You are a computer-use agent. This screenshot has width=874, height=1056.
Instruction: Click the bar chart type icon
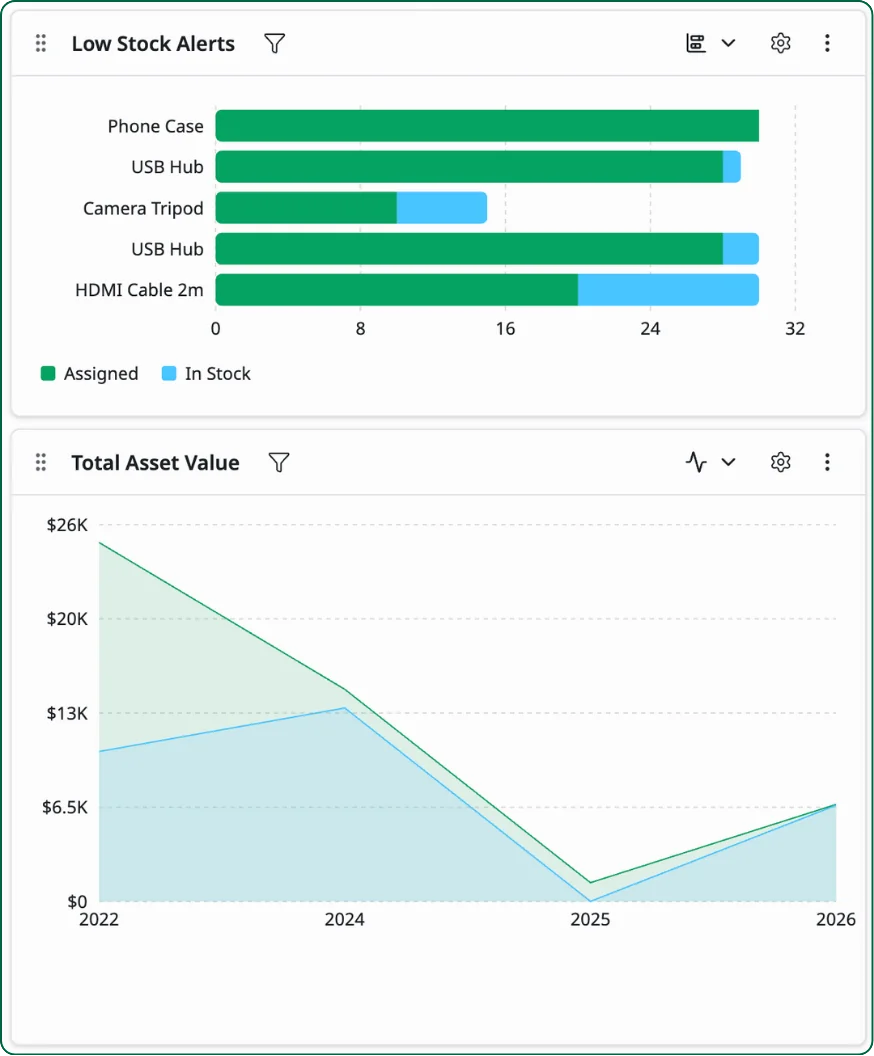coord(696,43)
